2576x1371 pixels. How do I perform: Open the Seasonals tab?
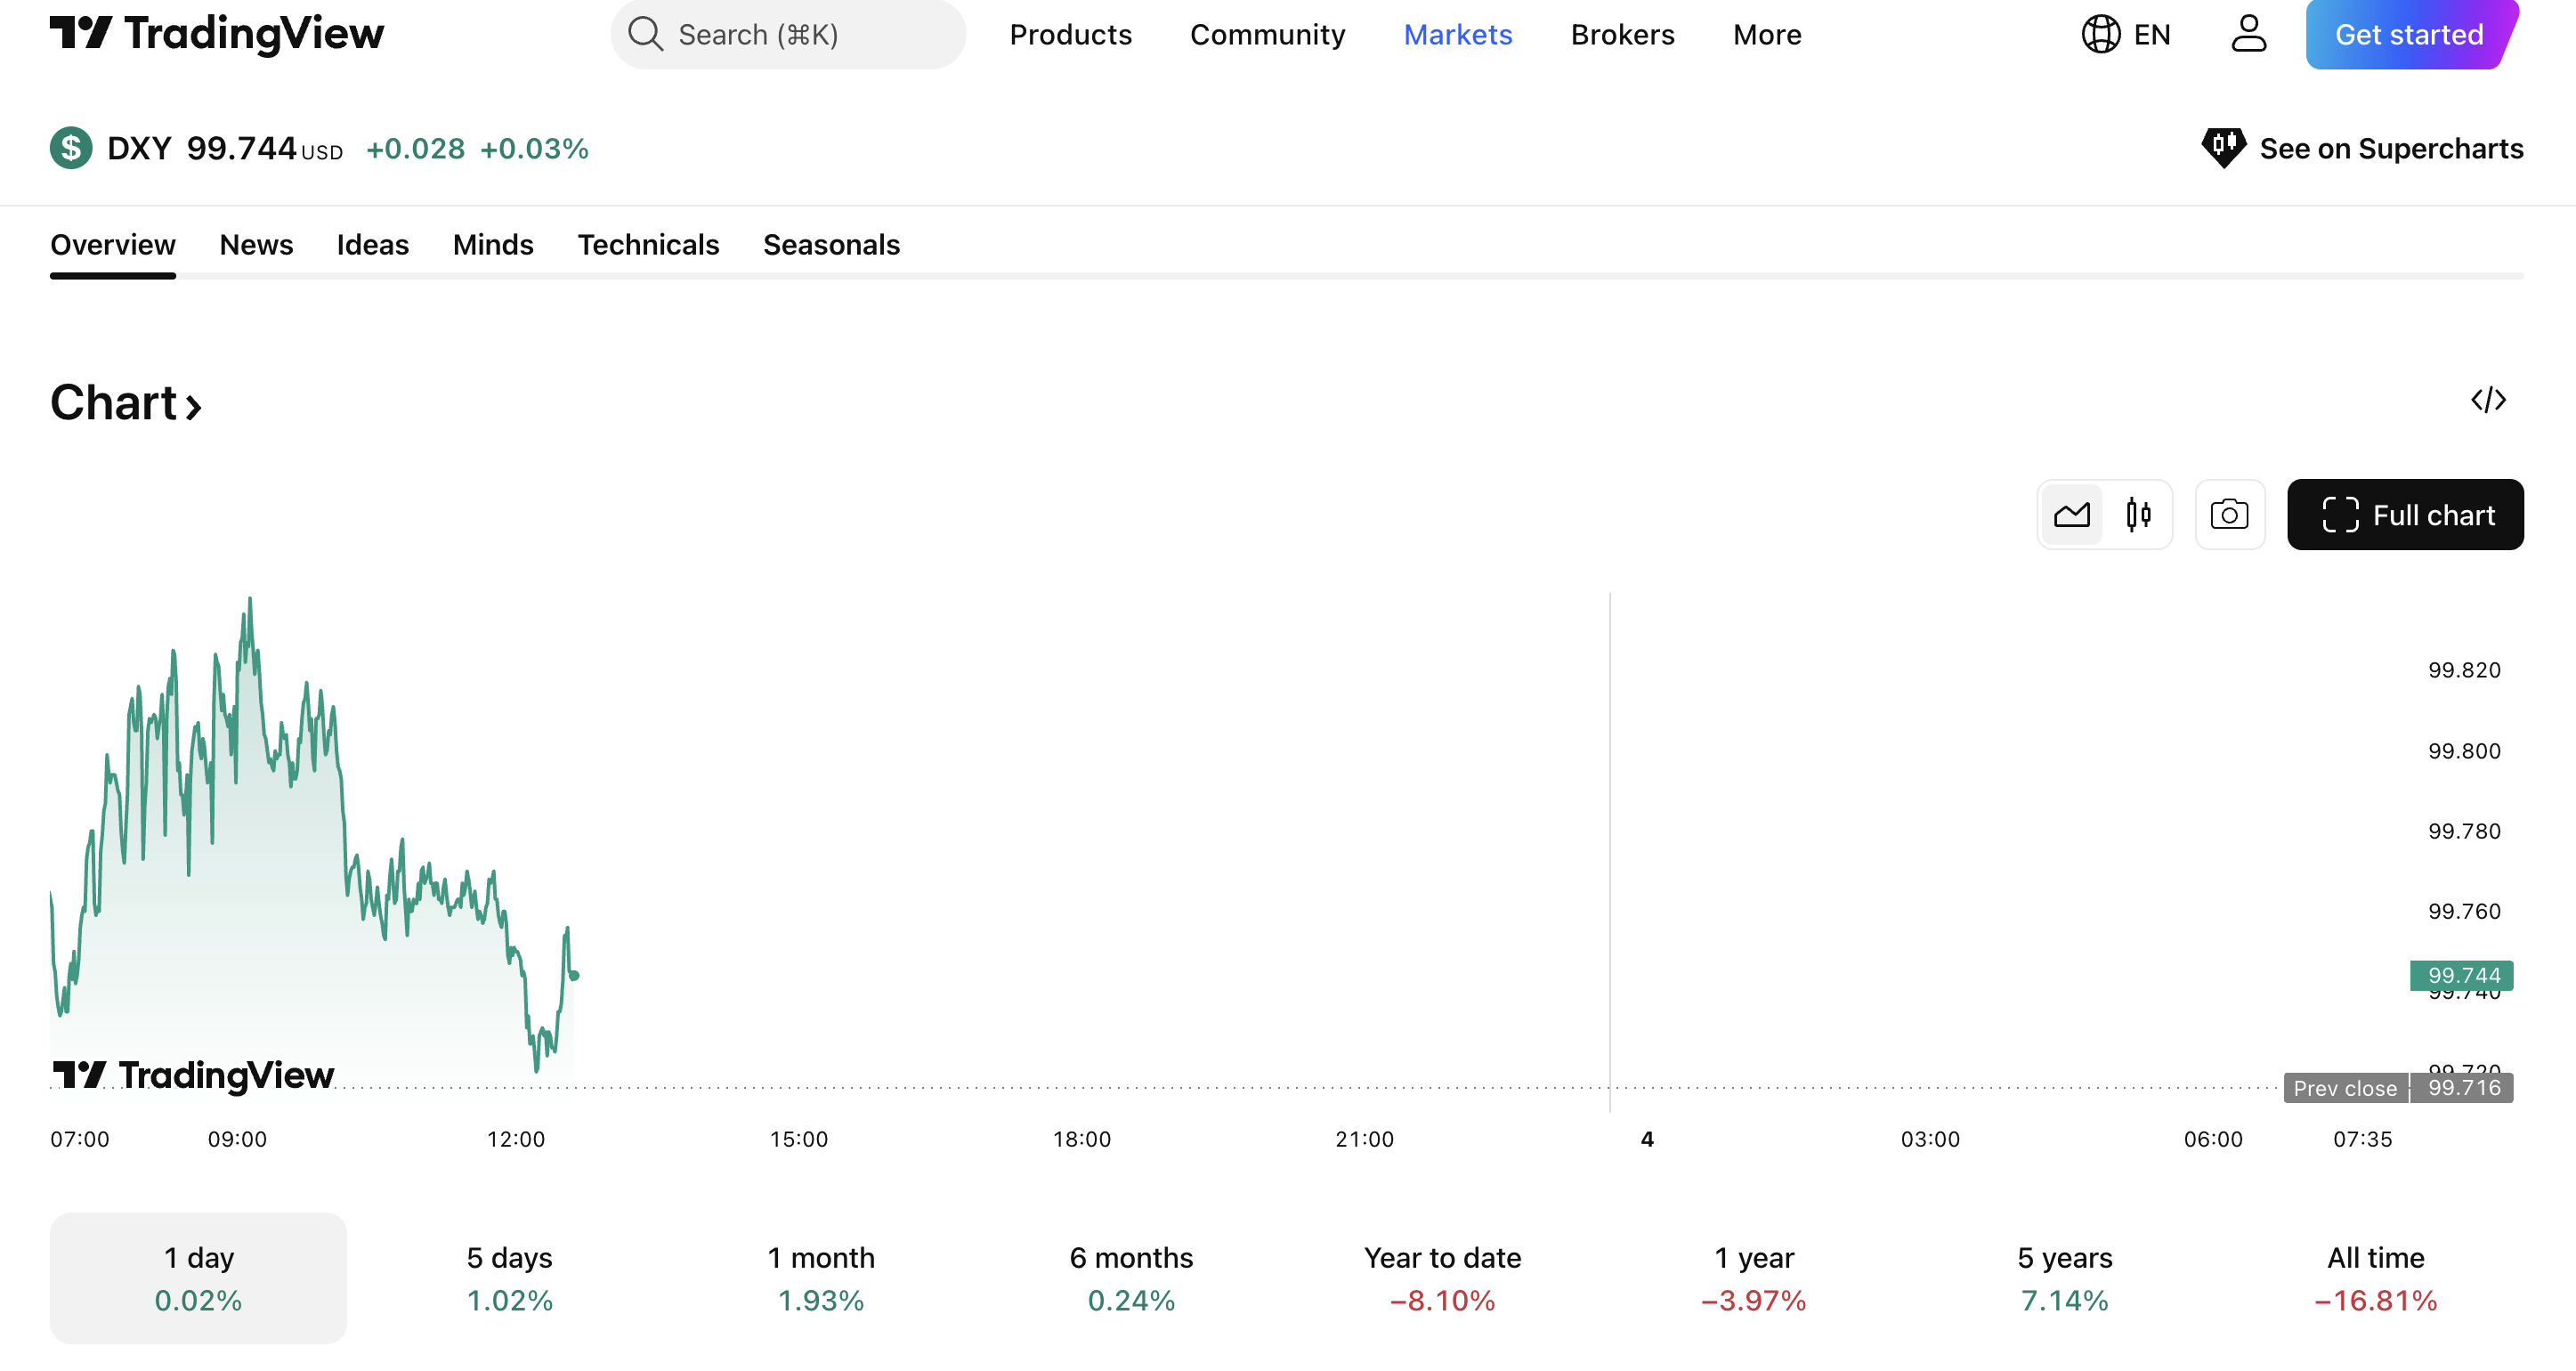click(x=831, y=245)
